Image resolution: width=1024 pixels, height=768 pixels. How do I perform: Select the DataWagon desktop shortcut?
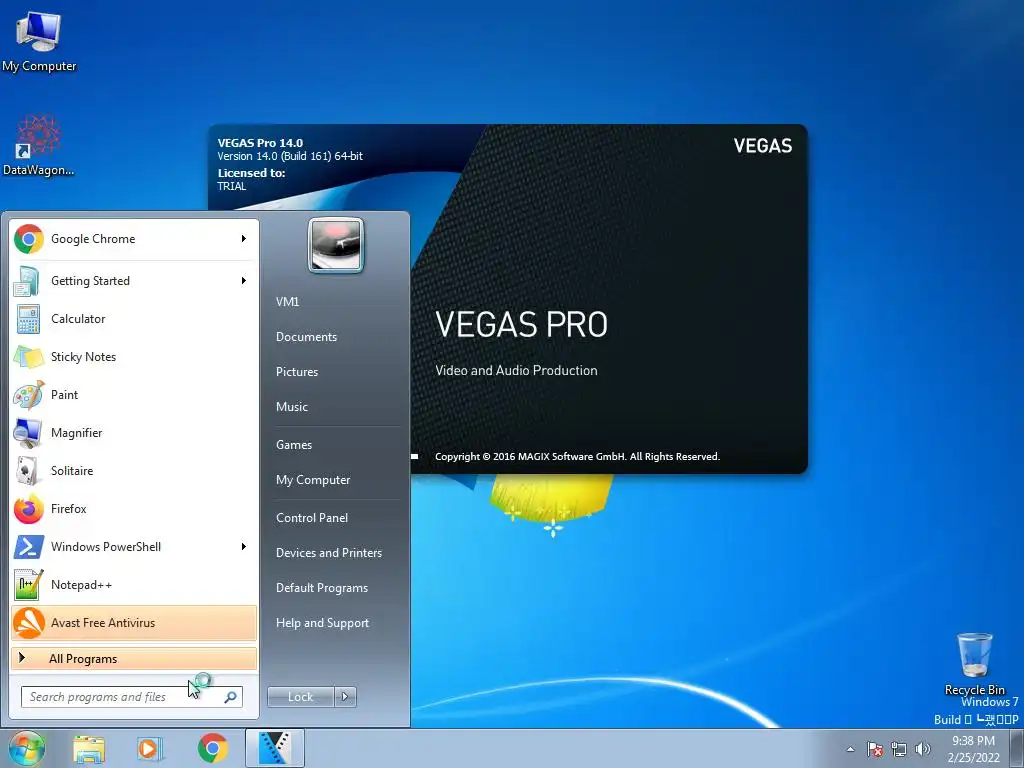click(39, 145)
